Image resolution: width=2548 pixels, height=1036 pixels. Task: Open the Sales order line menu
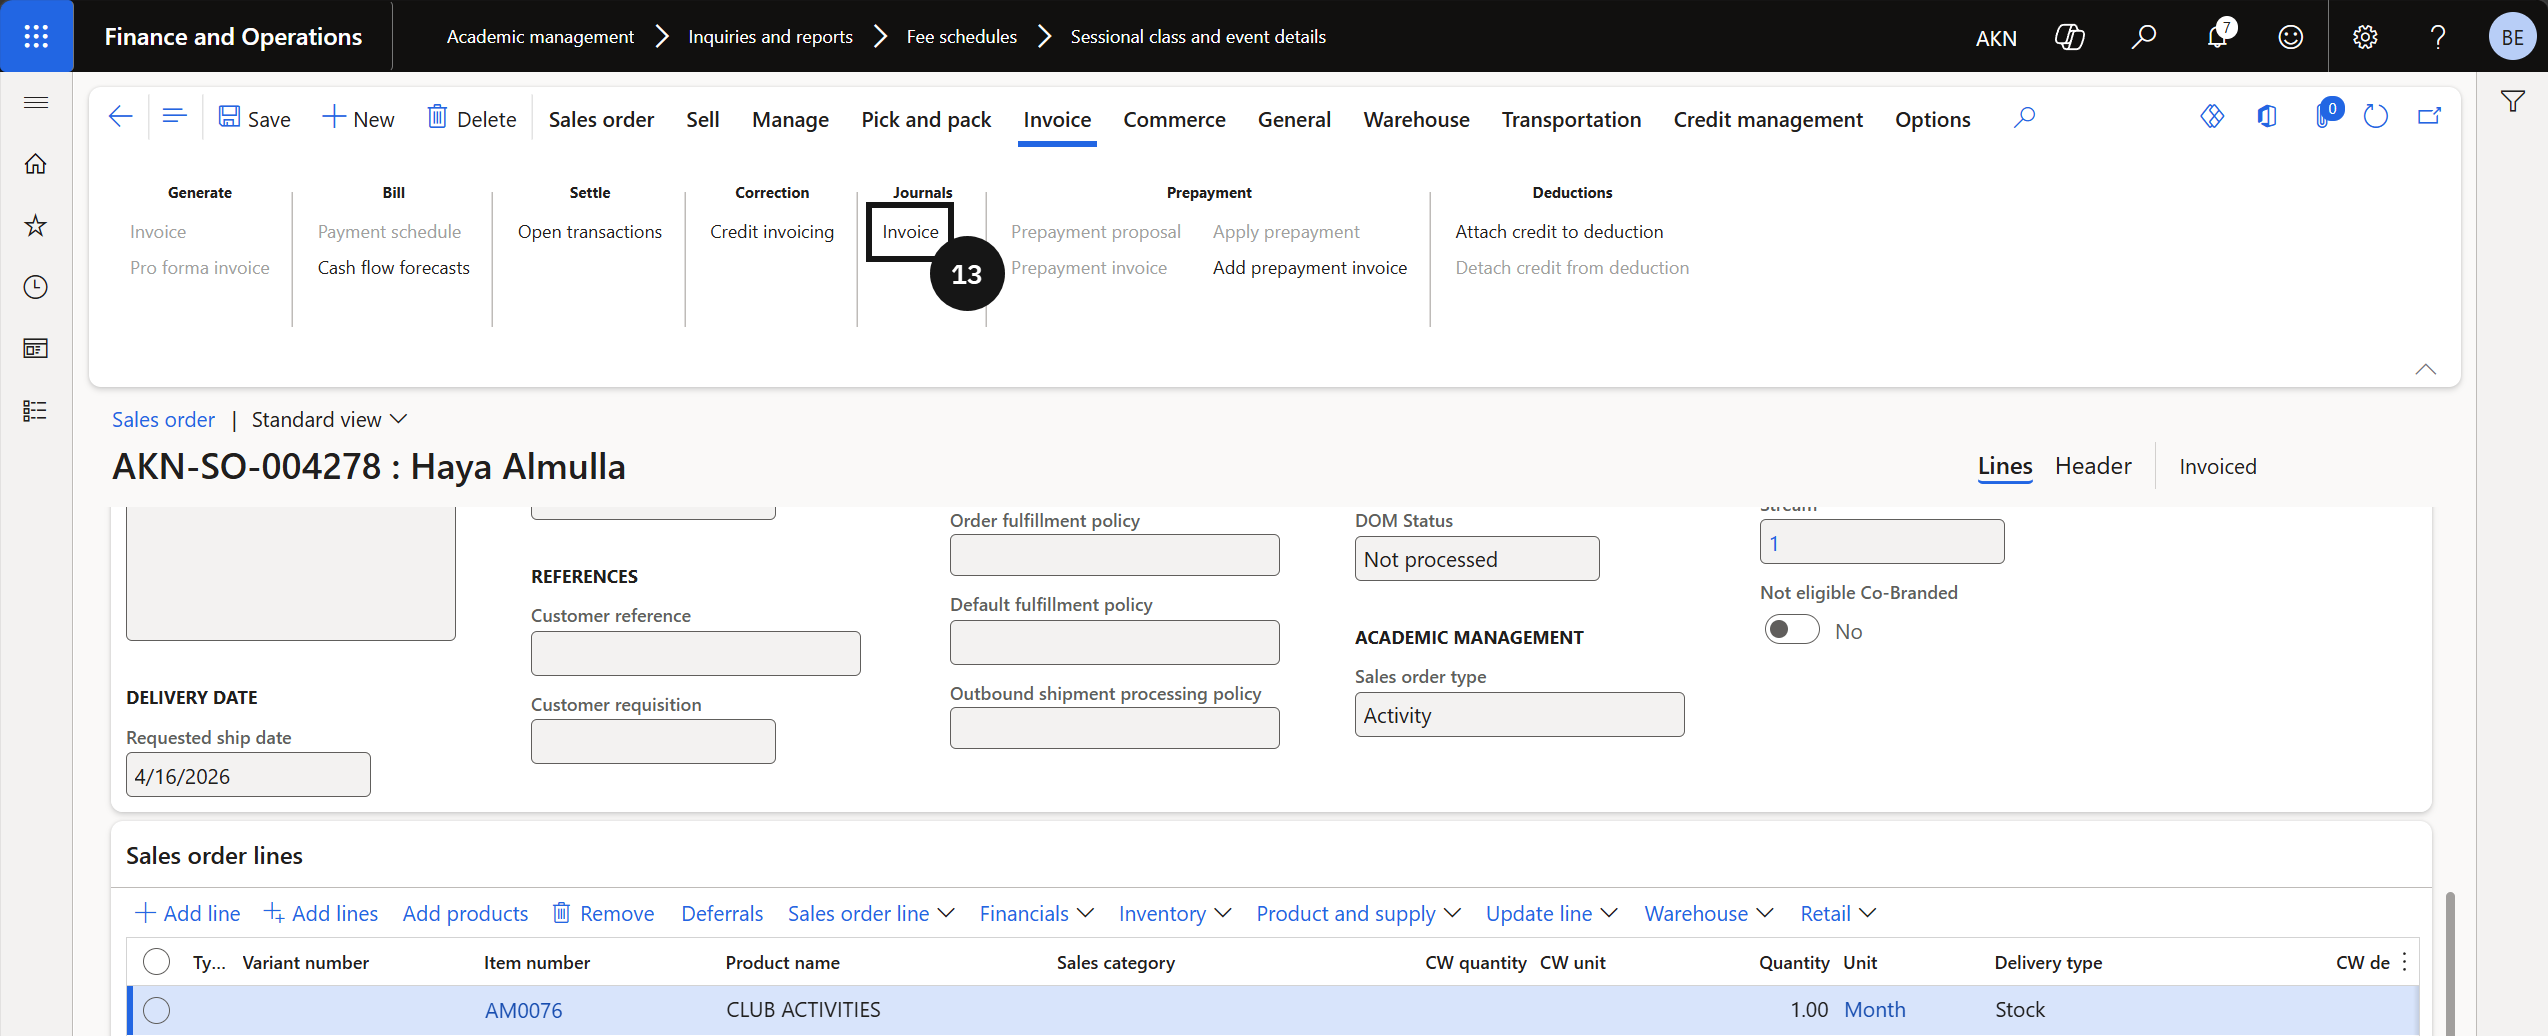point(871,913)
